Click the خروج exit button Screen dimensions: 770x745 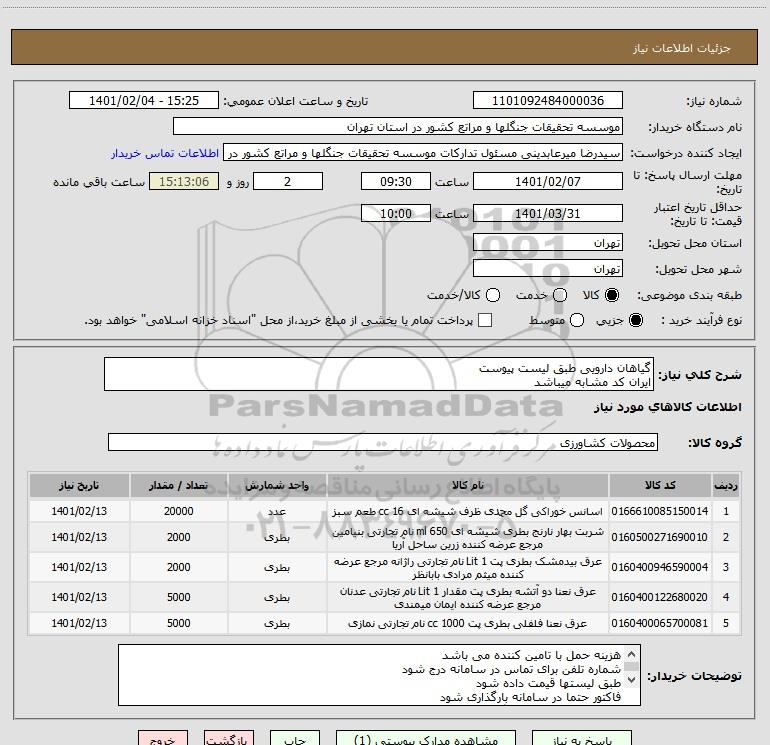click(x=163, y=738)
